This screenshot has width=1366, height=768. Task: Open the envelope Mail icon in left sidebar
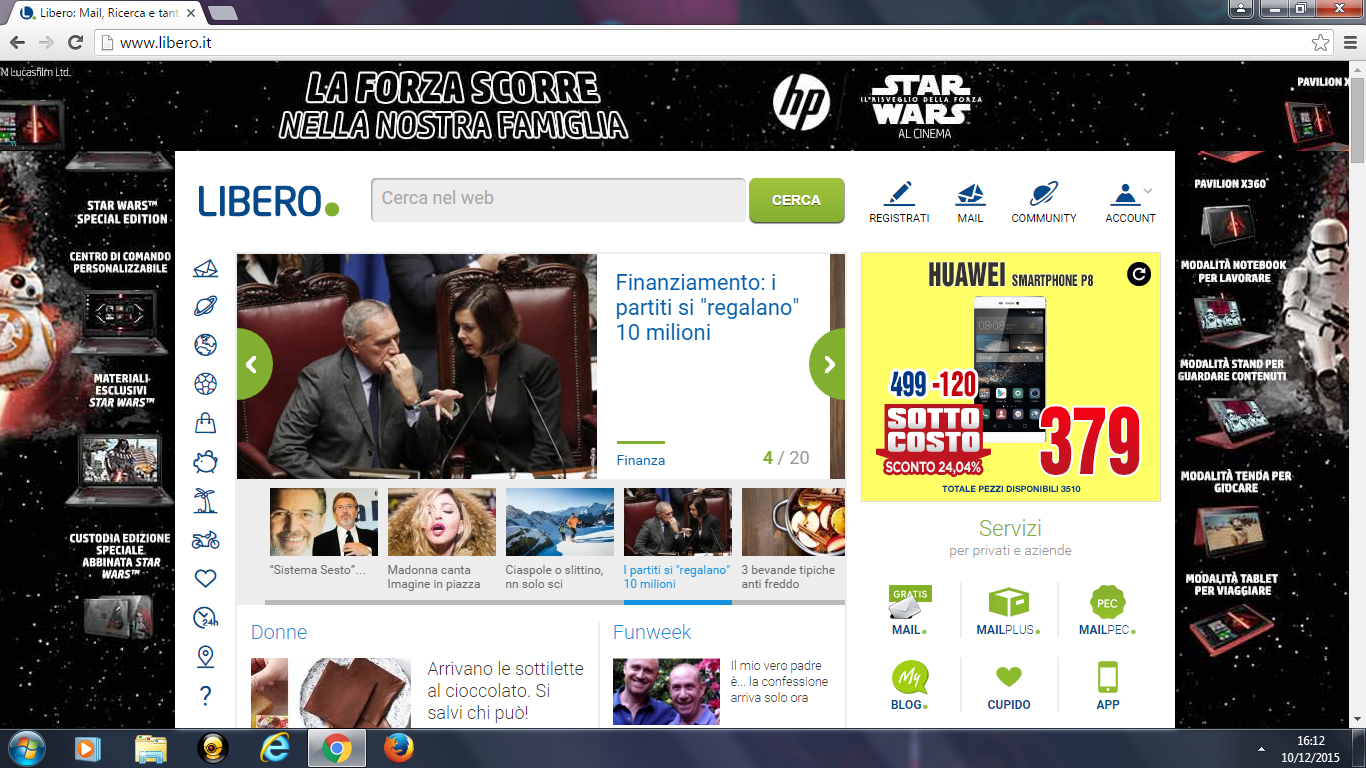click(205, 269)
